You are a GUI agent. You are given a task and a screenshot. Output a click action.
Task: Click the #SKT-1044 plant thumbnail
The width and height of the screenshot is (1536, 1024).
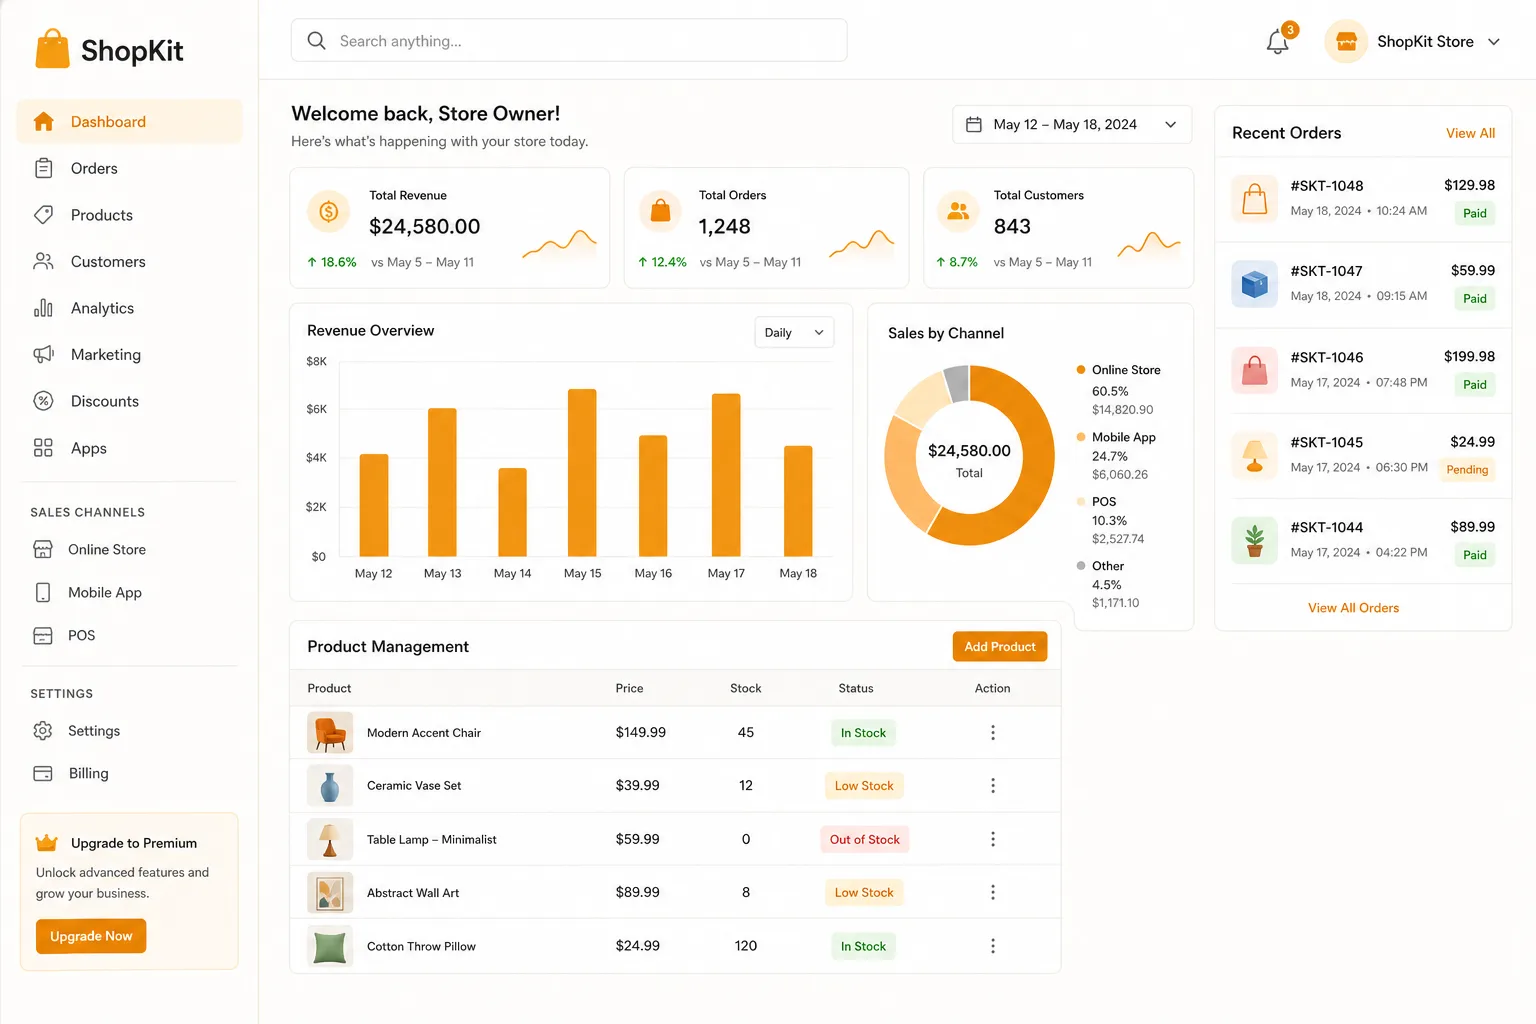coord(1254,541)
